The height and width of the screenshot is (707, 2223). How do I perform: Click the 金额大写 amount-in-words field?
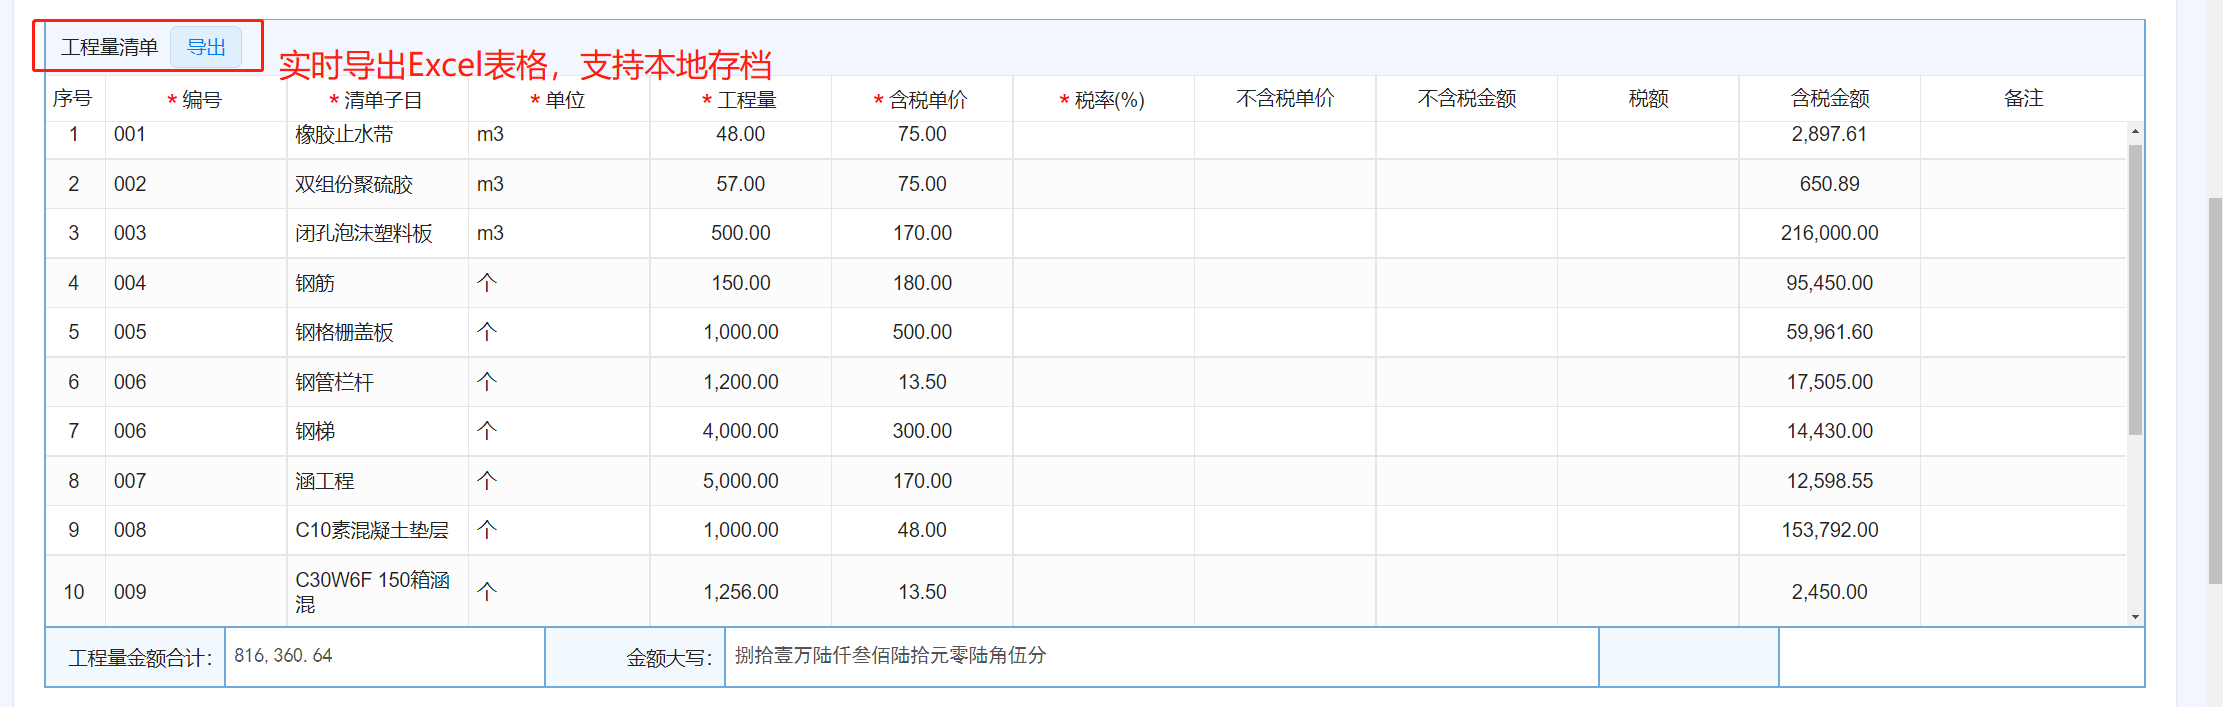coord(1160,656)
